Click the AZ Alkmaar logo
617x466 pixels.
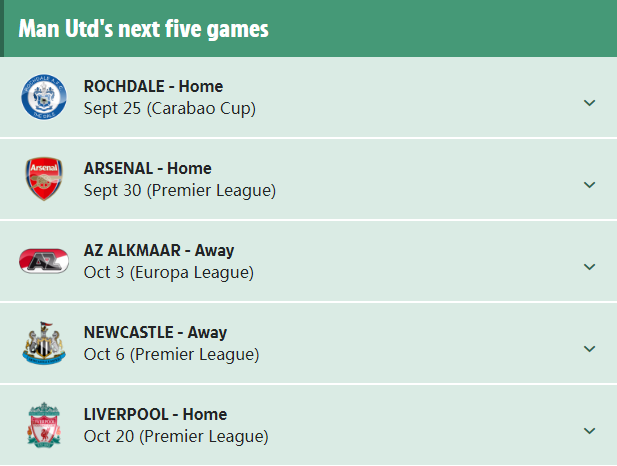tap(43, 261)
